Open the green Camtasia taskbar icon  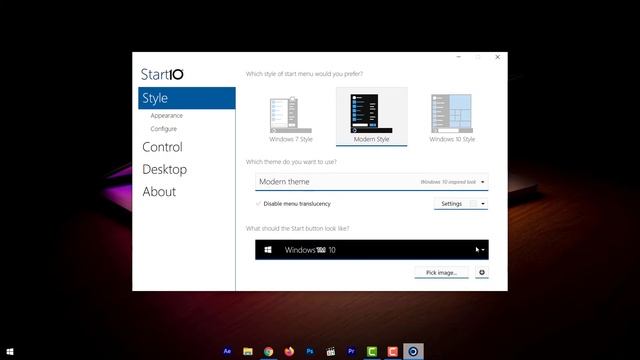coord(372,351)
